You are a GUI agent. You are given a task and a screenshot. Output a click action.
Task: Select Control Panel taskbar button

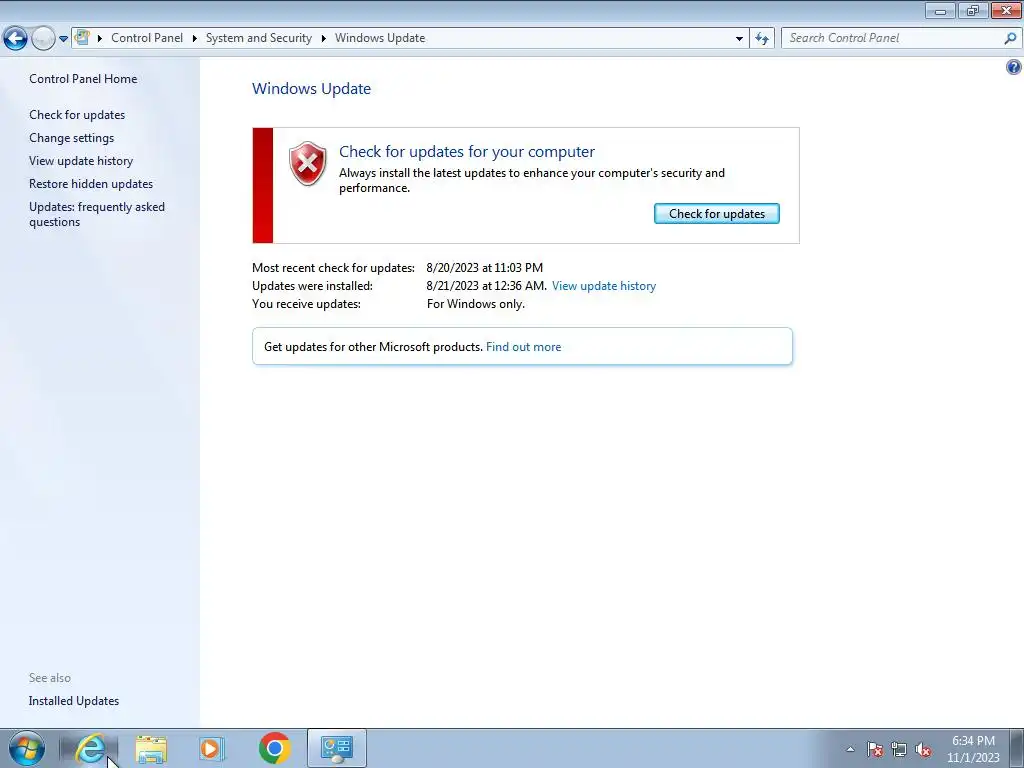click(337, 748)
